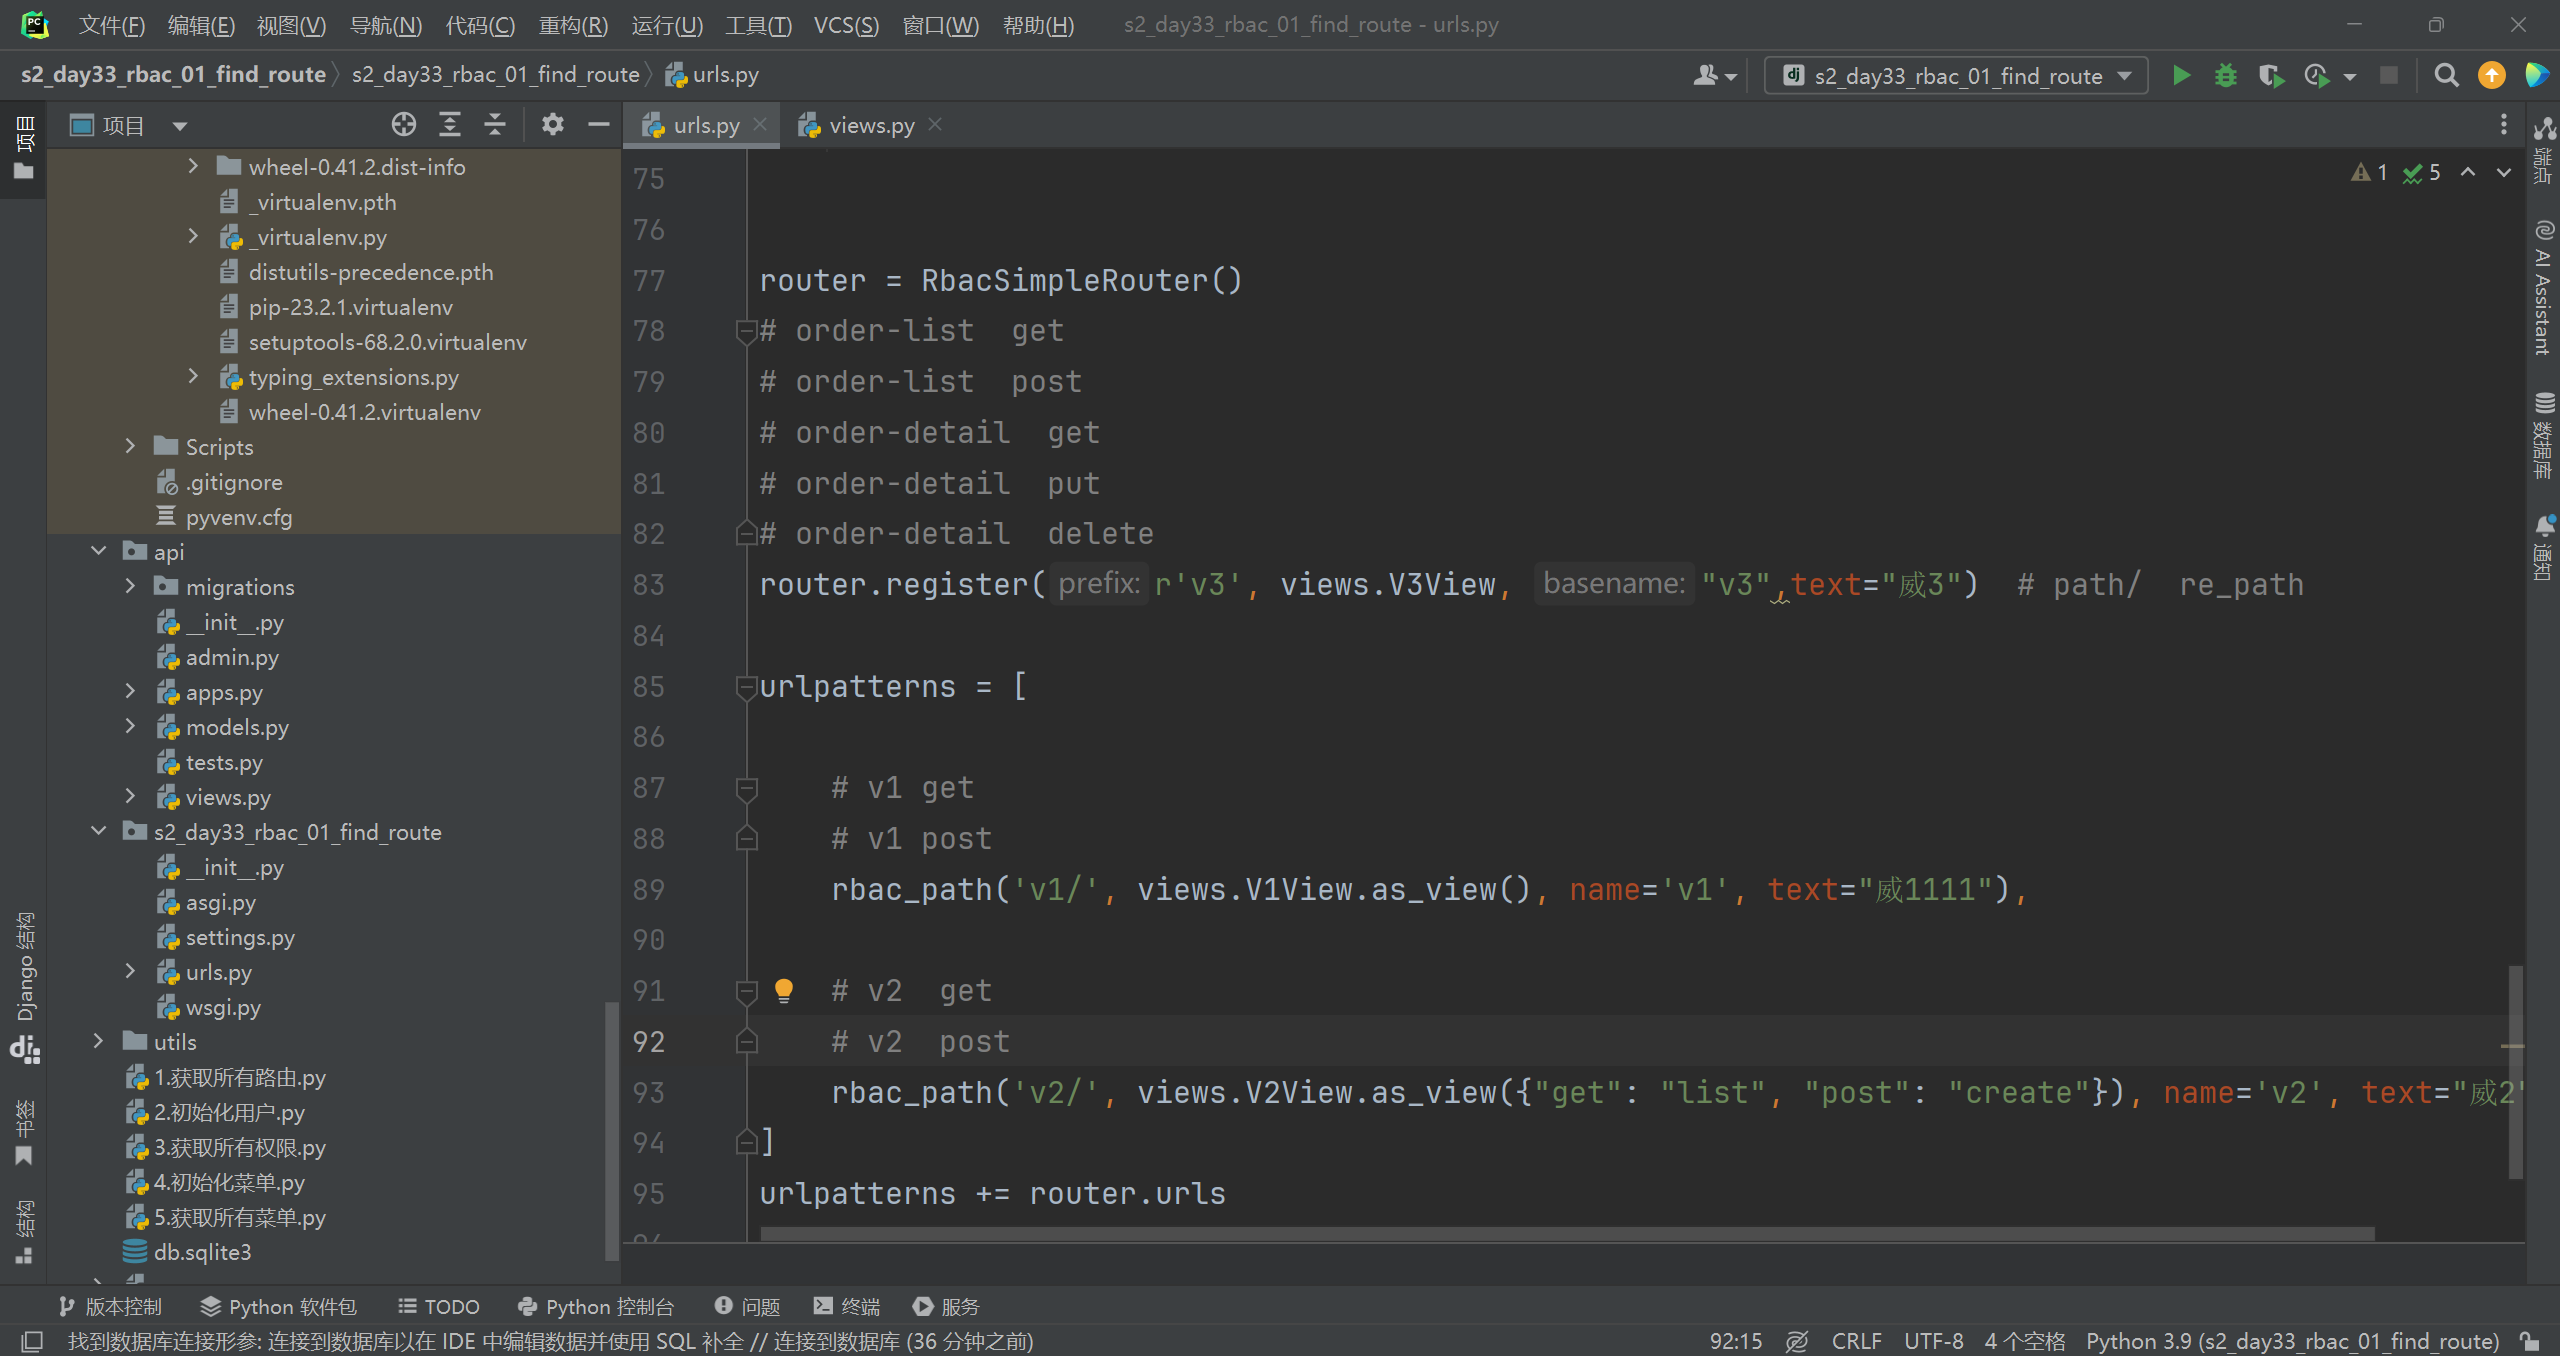Show the intention lightbulb on line 91
The image size is (2560, 1356).
pyautogui.click(x=784, y=990)
